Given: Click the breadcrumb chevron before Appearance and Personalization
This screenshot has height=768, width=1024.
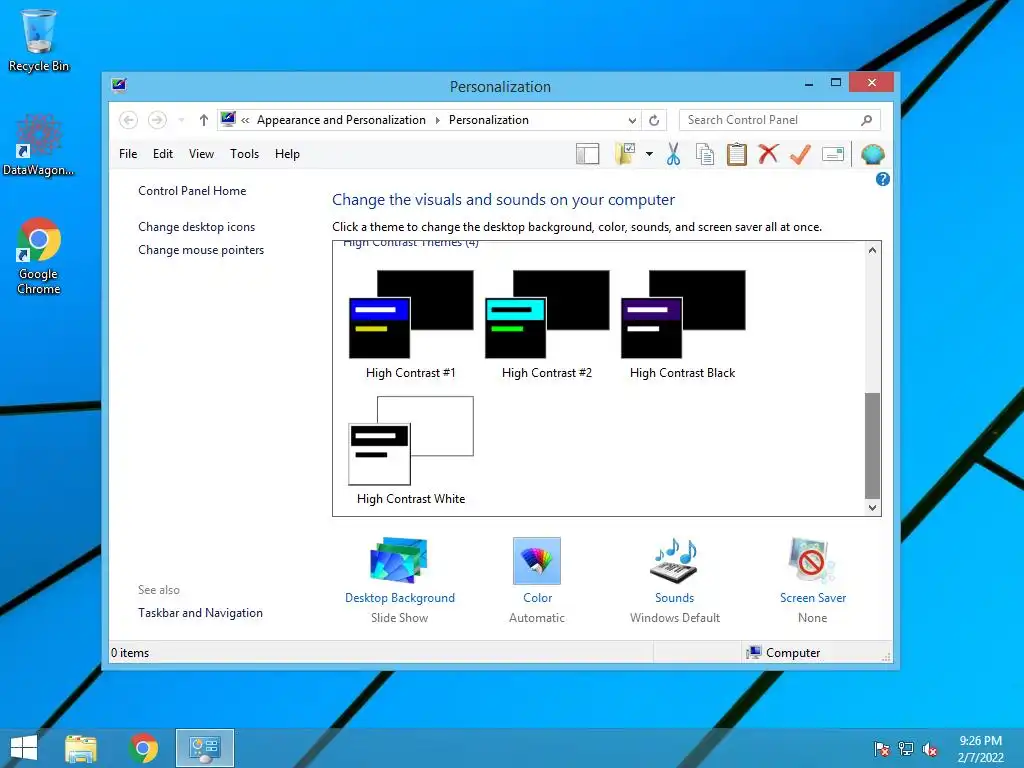Looking at the screenshot, I should coord(246,120).
